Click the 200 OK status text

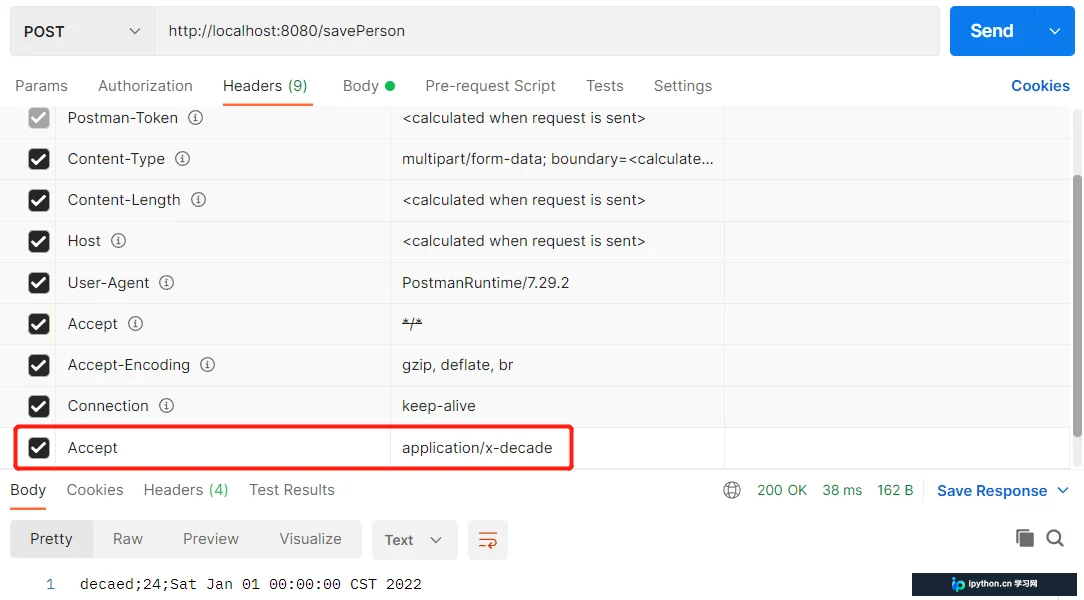click(782, 490)
